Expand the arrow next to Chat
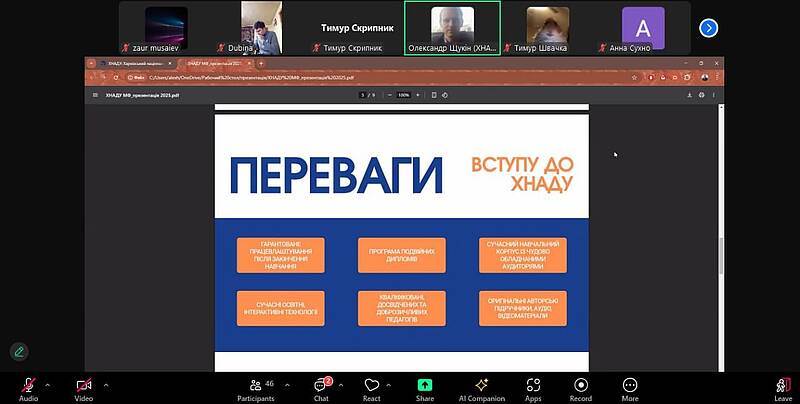Viewport: 800px width, 404px height. pyautogui.click(x=341, y=385)
